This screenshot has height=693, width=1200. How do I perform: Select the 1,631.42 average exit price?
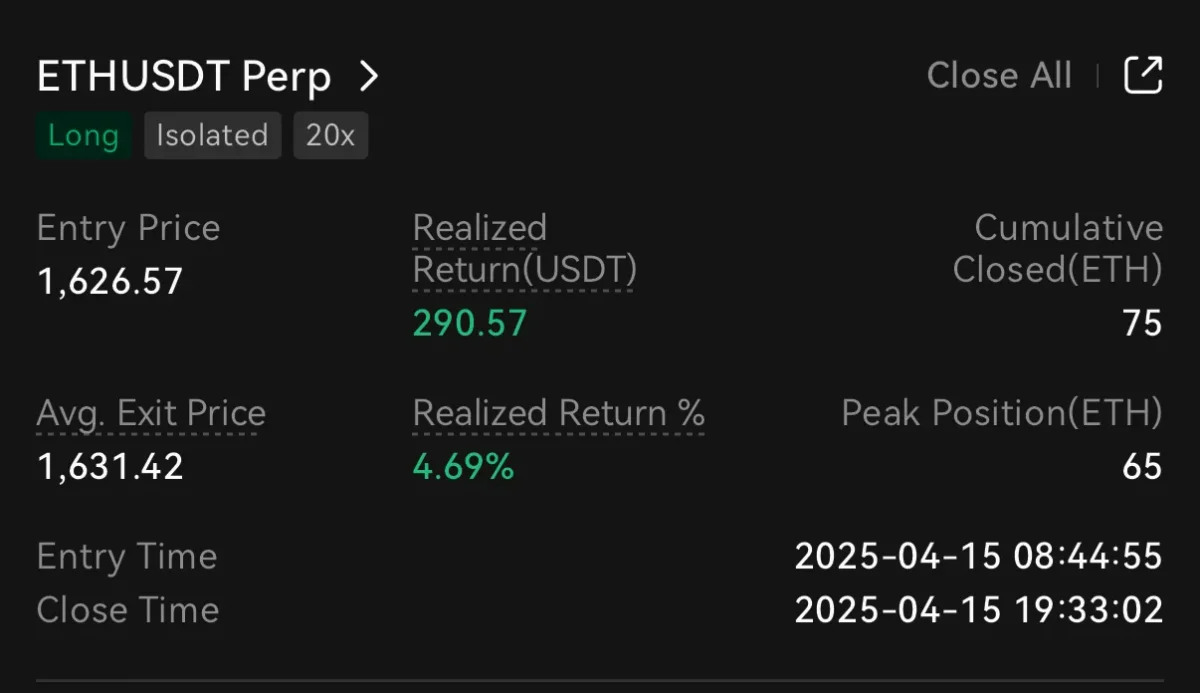tap(110, 467)
